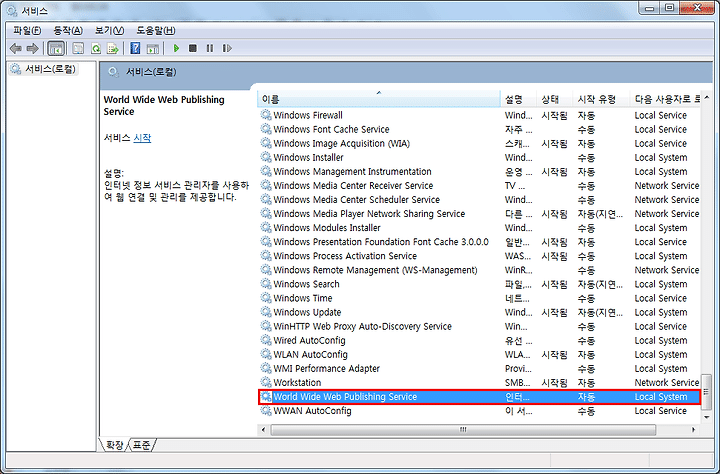Click the Export List toolbar icon
Image resolution: width=720 pixels, height=474 pixels.
point(112,48)
